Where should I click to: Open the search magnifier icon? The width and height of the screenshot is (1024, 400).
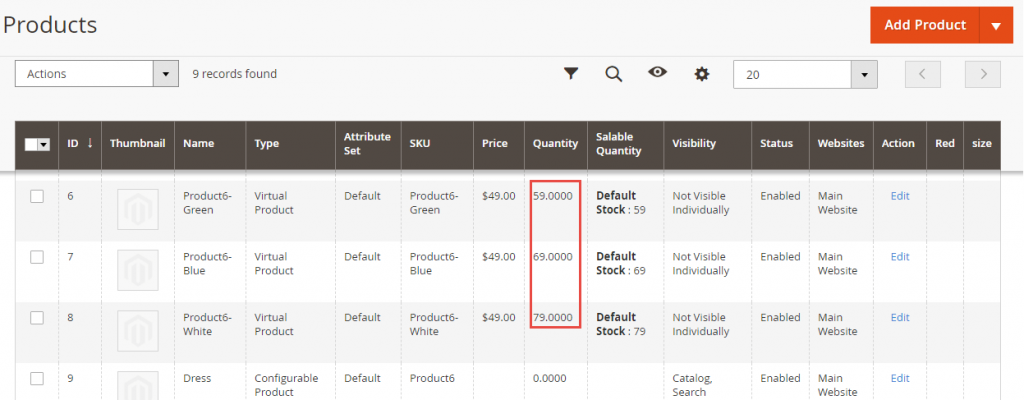point(613,73)
